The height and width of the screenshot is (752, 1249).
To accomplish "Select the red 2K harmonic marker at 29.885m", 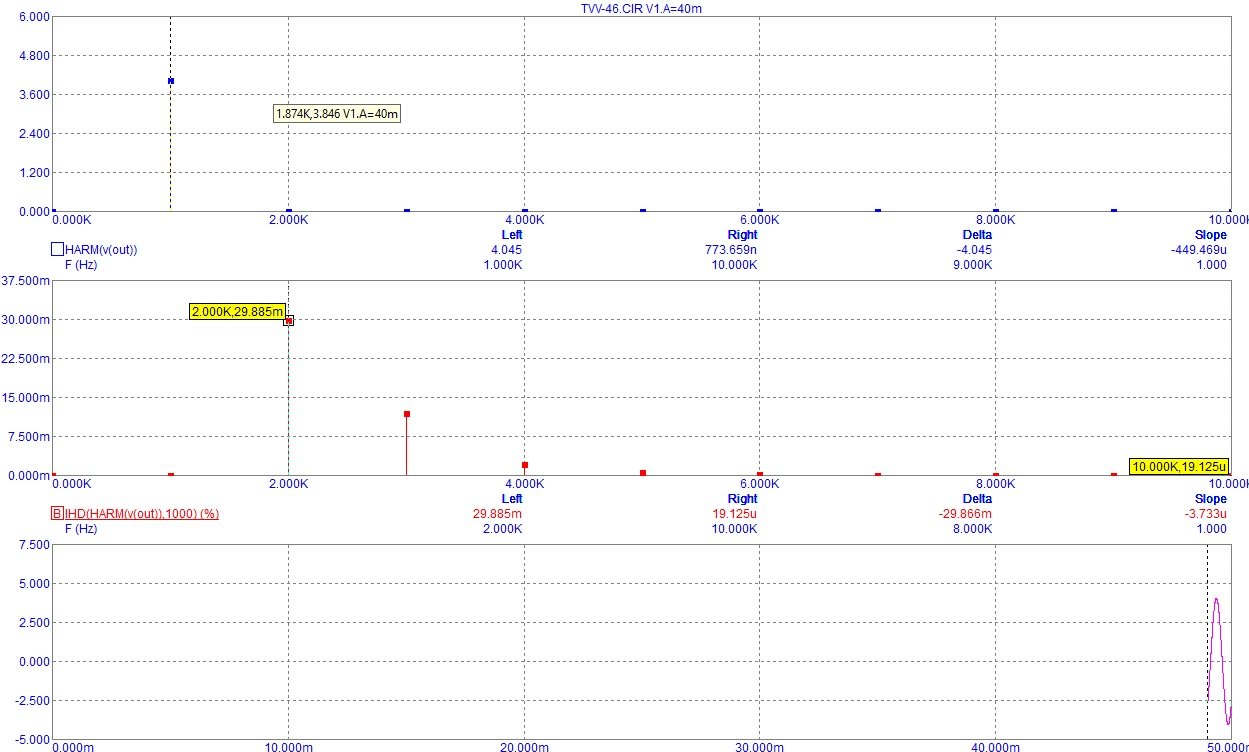I will 289,321.
